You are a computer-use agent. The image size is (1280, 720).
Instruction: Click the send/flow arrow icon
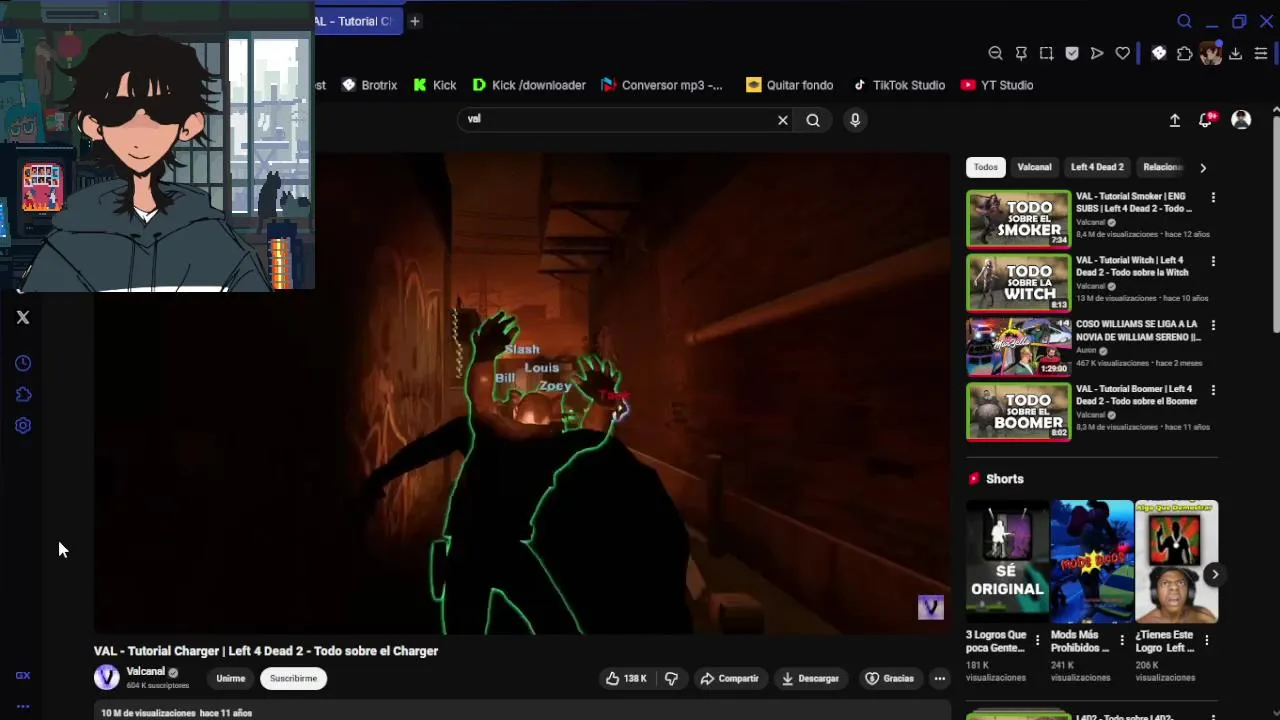coord(1097,53)
